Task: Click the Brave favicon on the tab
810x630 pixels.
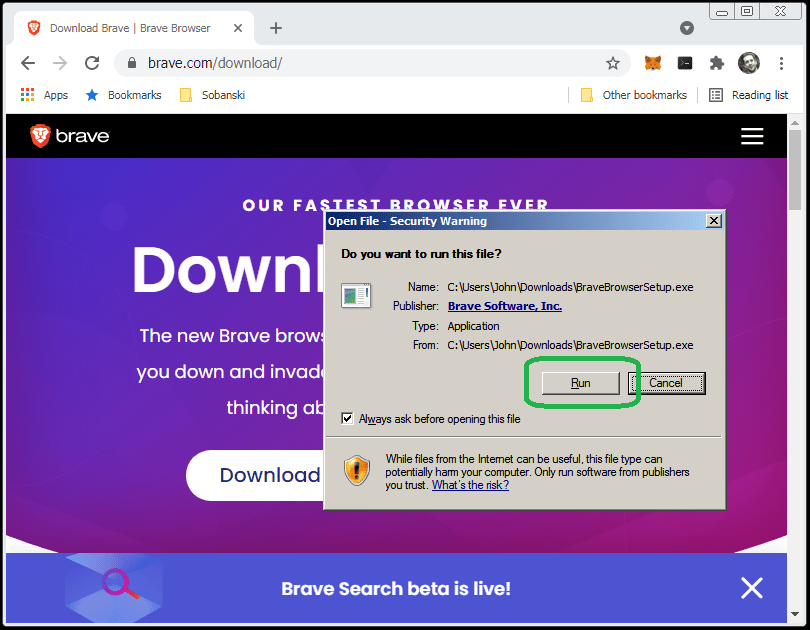Action: pyautogui.click(x=34, y=28)
